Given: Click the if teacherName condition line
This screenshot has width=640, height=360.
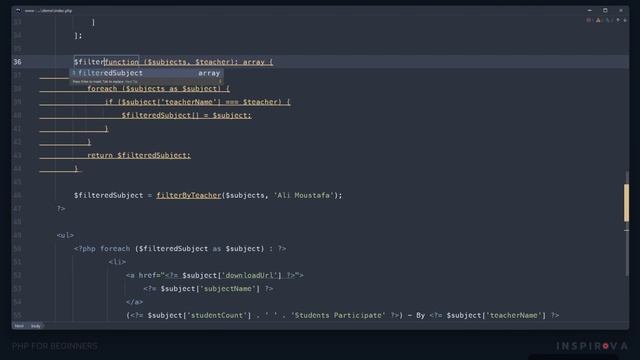Looking at the screenshot, I should pyautogui.click(x=198, y=102).
